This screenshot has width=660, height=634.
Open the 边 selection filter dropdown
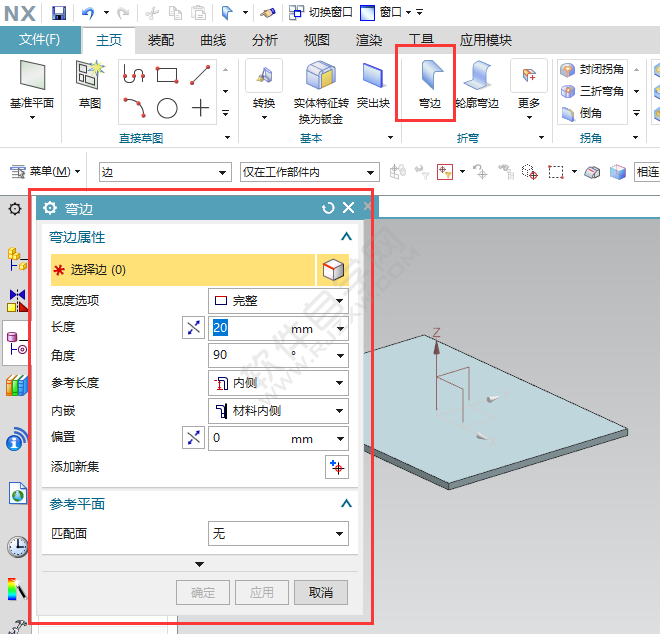165,172
